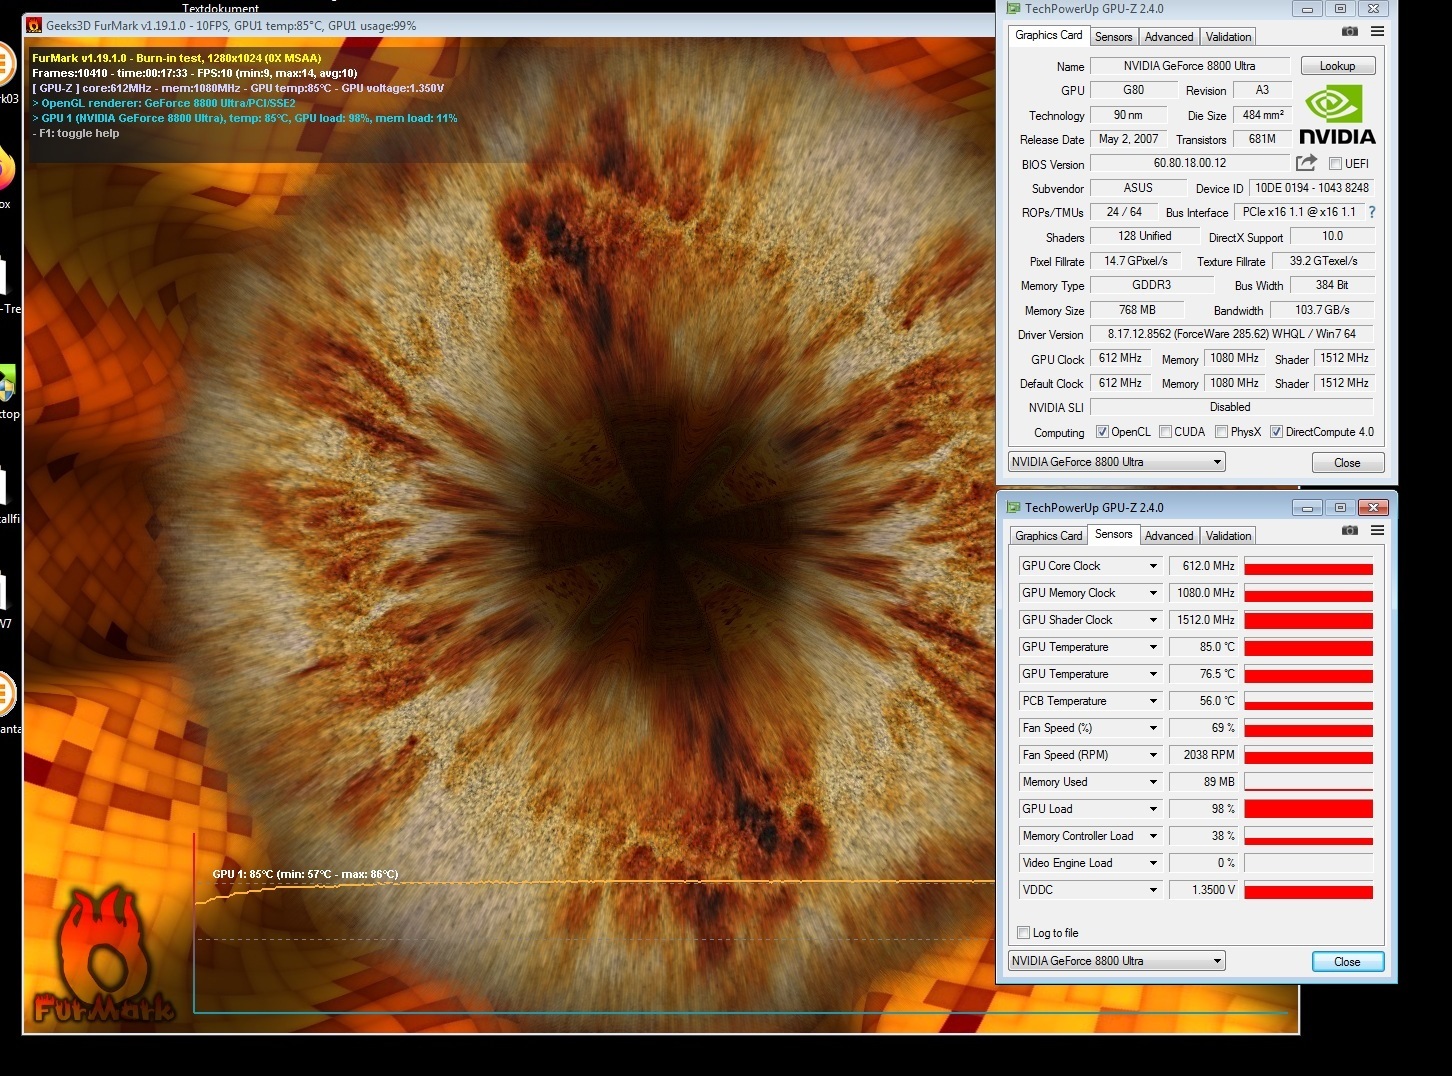Click the GPU 1 temperature graph label in FurMark
Image resolution: width=1452 pixels, height=1076 pixels.
point(305,874)
